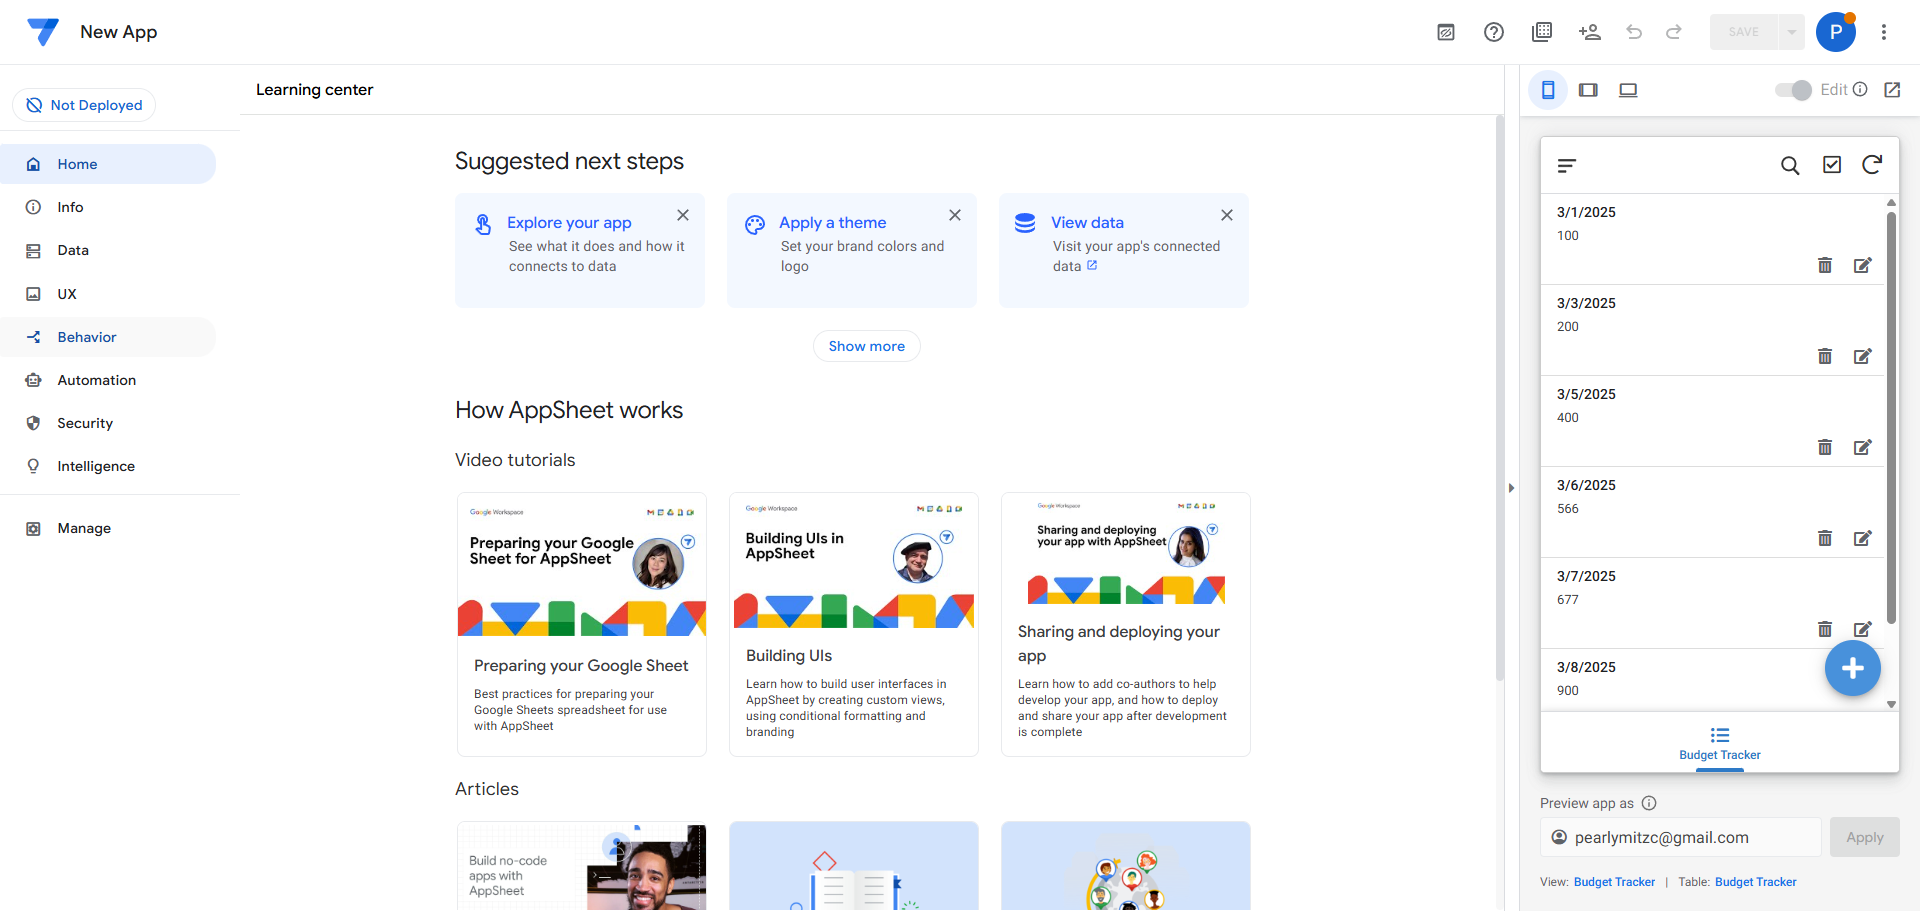The image size is (1920, 911).
Task: Collapse the preview panel with side arrow
Action: coord(1511,488)
